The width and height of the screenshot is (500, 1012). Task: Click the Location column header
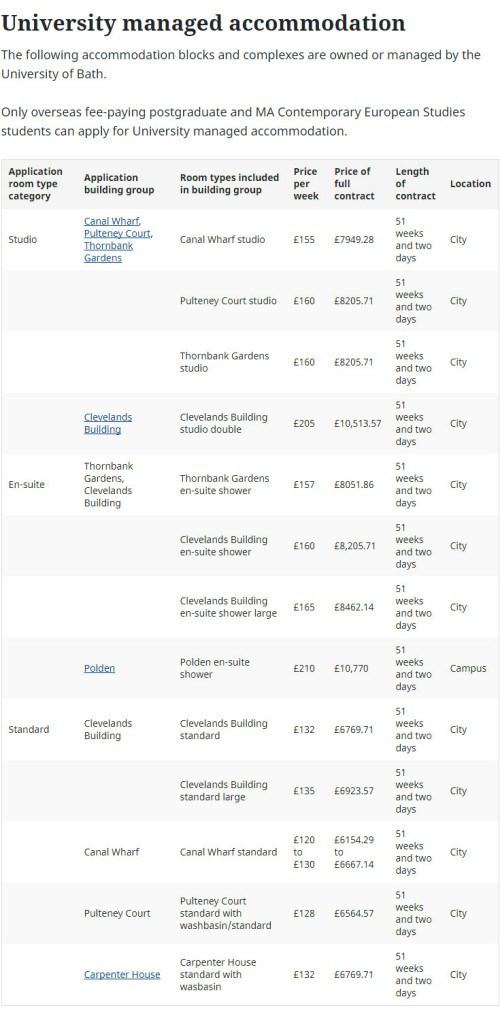pyautogui.click(x=470, y=183)
